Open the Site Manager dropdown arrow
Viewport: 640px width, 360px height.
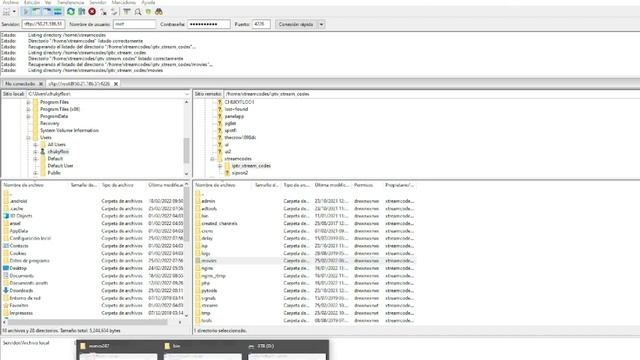pyautogui.click(x=14, y=12)
